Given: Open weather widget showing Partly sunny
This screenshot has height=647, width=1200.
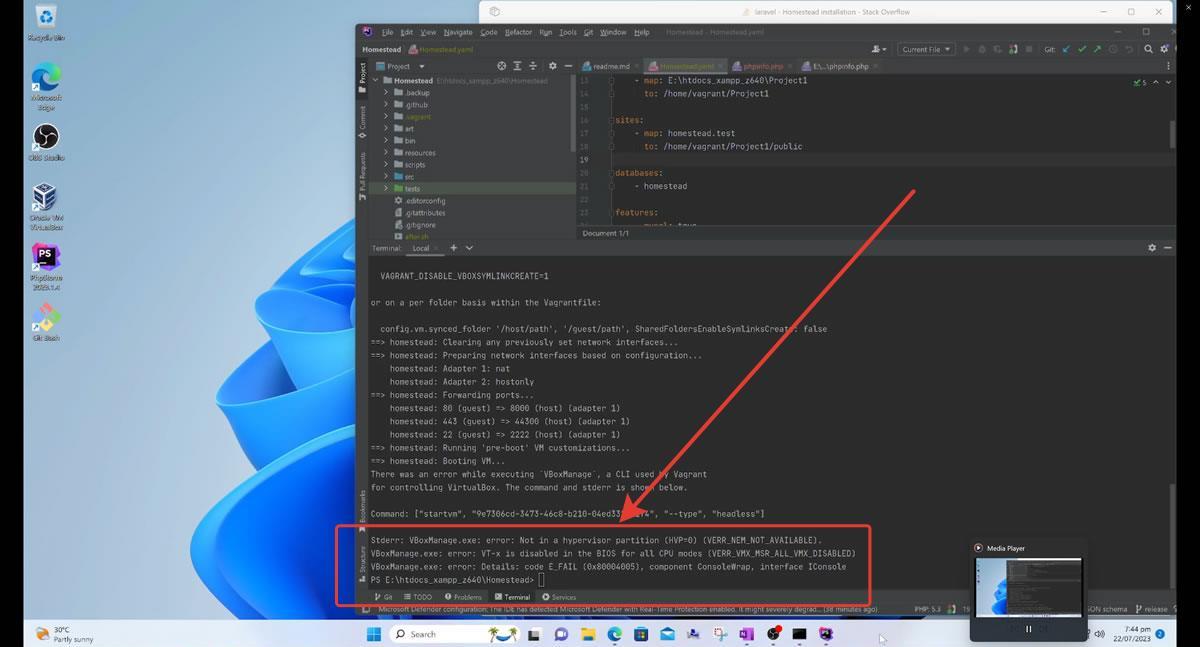Looking at the screenshot, I should click(62, 634).
